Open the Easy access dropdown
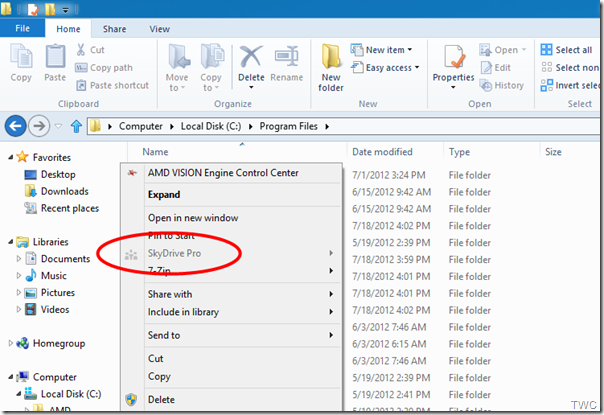Screen dimensions: 604x415 point(385,67)
